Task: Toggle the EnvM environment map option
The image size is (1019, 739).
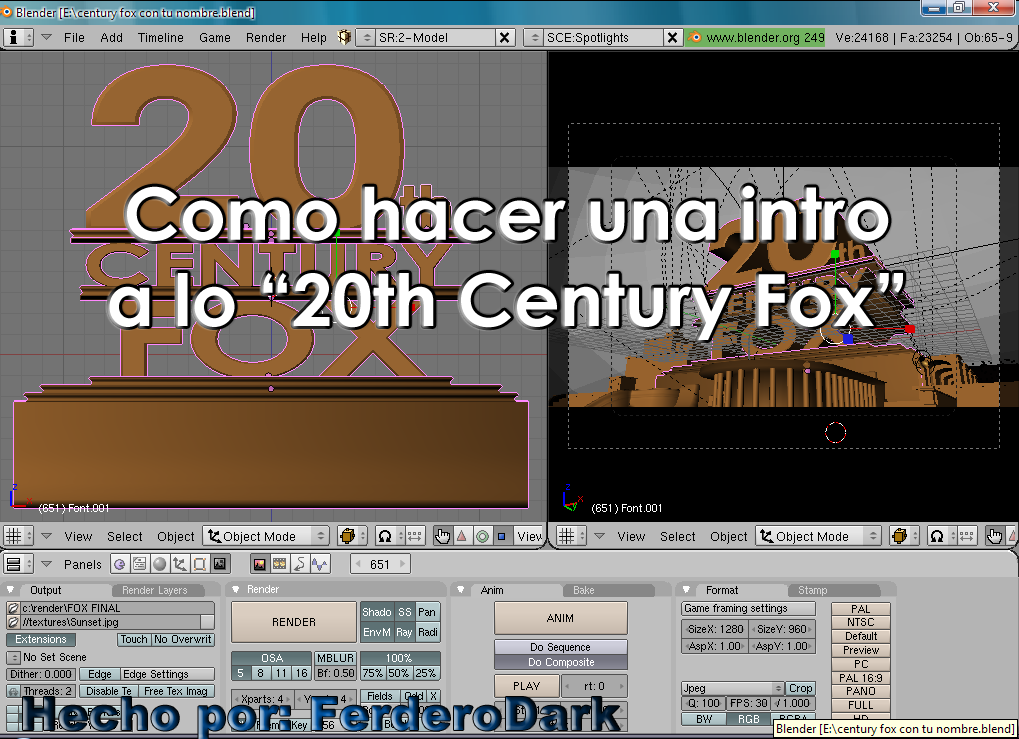Action: pos(377,632)
